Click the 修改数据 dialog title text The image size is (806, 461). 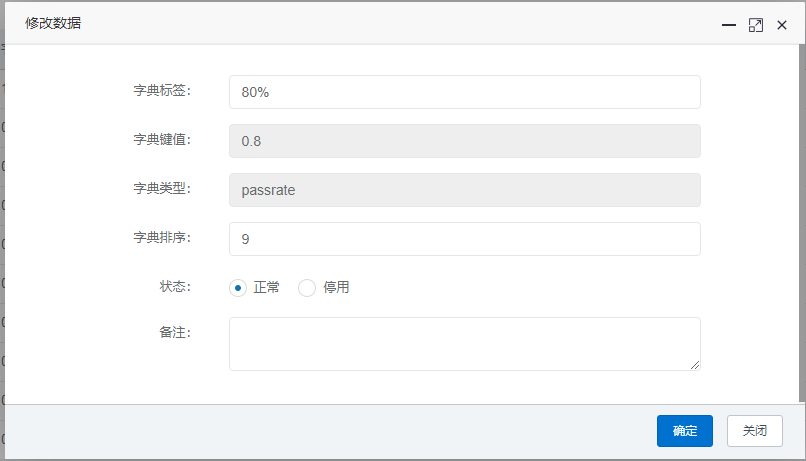(x=53, y=23)
